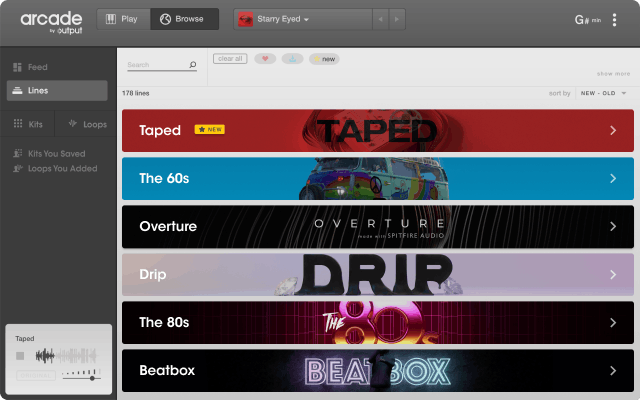Click the Feed layout icon
640x400 pixels.
[17, 67]
